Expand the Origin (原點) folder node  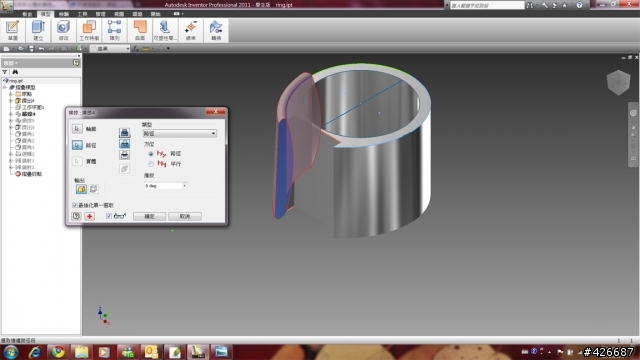click(x=11, y=94)
